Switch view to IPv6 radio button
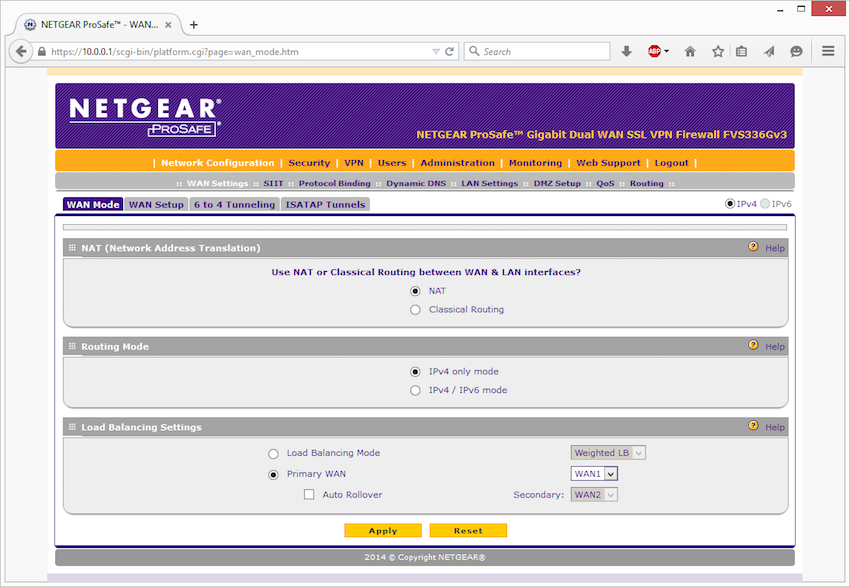The height and width of the screenshot is (587, 850). pyautogui.click(x=765, y=204)
